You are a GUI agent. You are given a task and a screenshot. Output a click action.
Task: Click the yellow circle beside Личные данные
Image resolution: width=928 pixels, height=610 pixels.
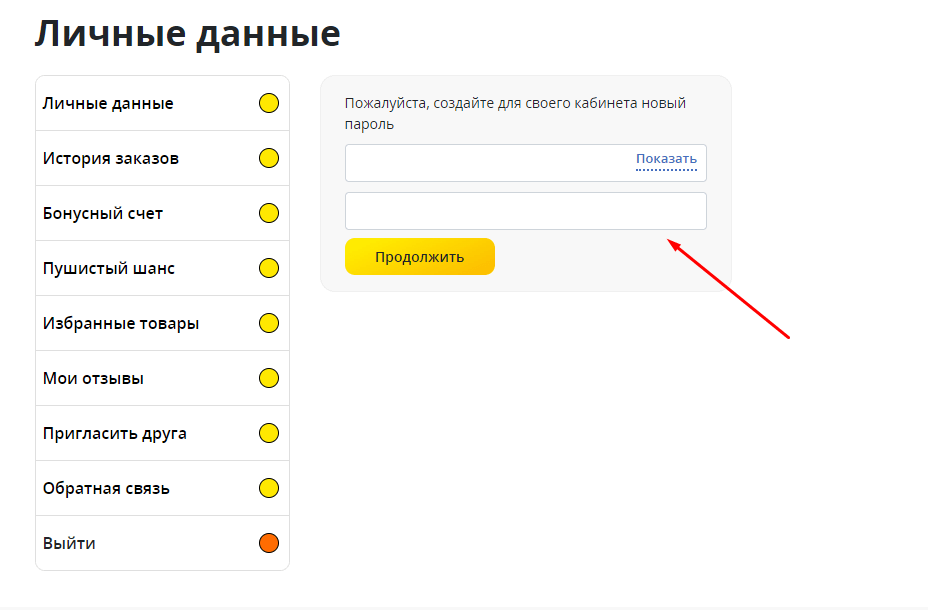click(x=268, y=103)
